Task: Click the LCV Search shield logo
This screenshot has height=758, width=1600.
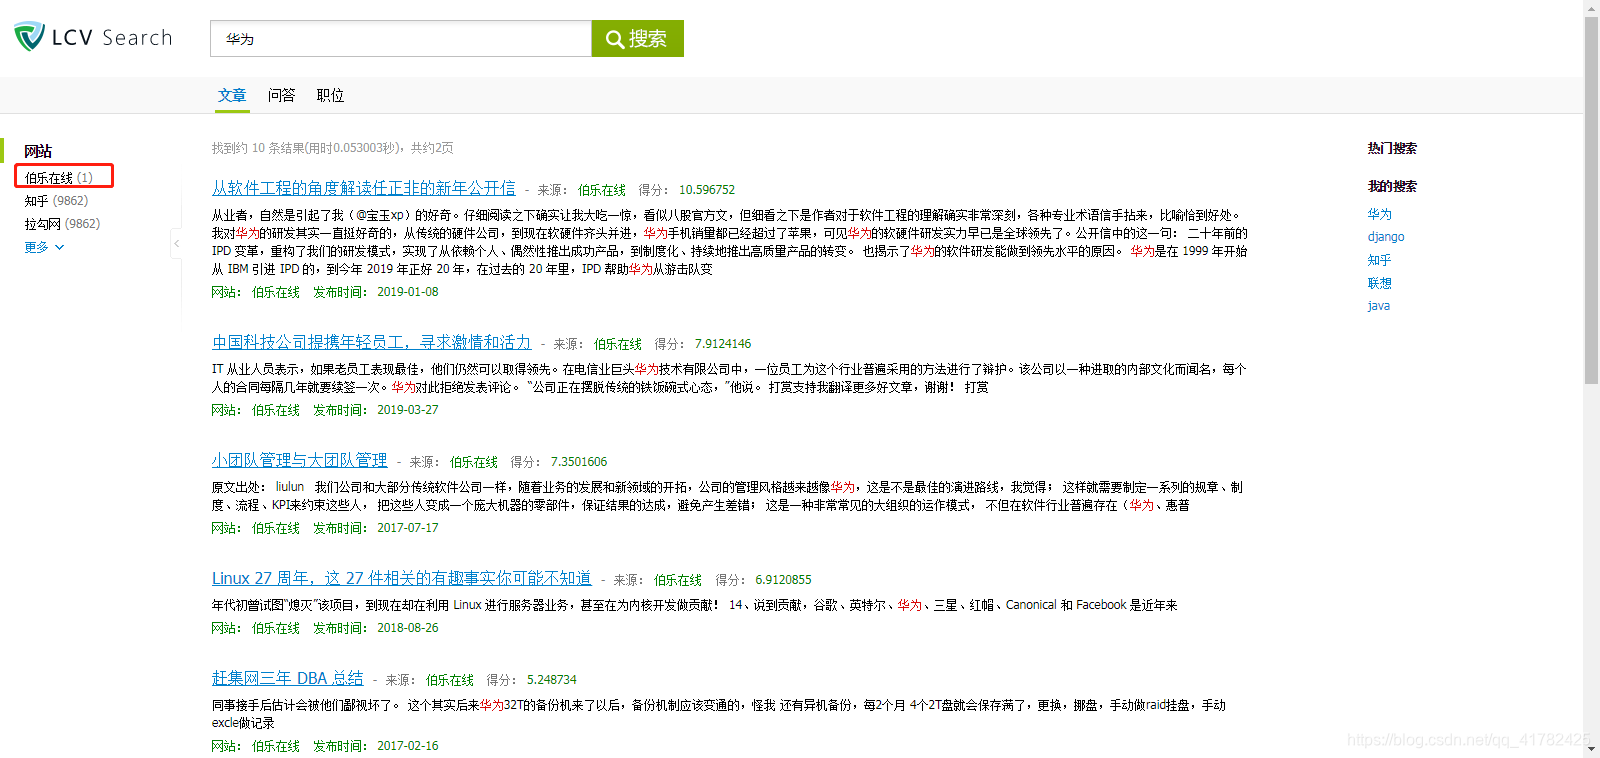Action: 30,37
